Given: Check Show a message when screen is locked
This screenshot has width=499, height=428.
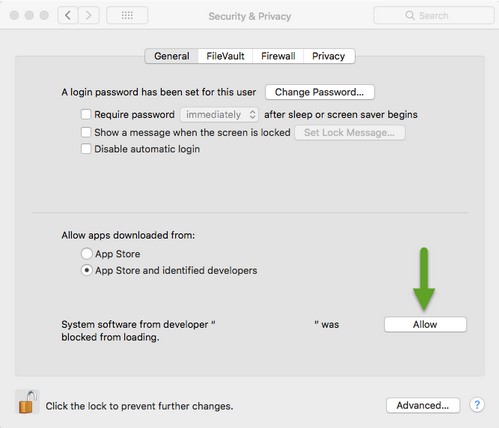Looking at the screenshot, I should (x=86, y=132).
